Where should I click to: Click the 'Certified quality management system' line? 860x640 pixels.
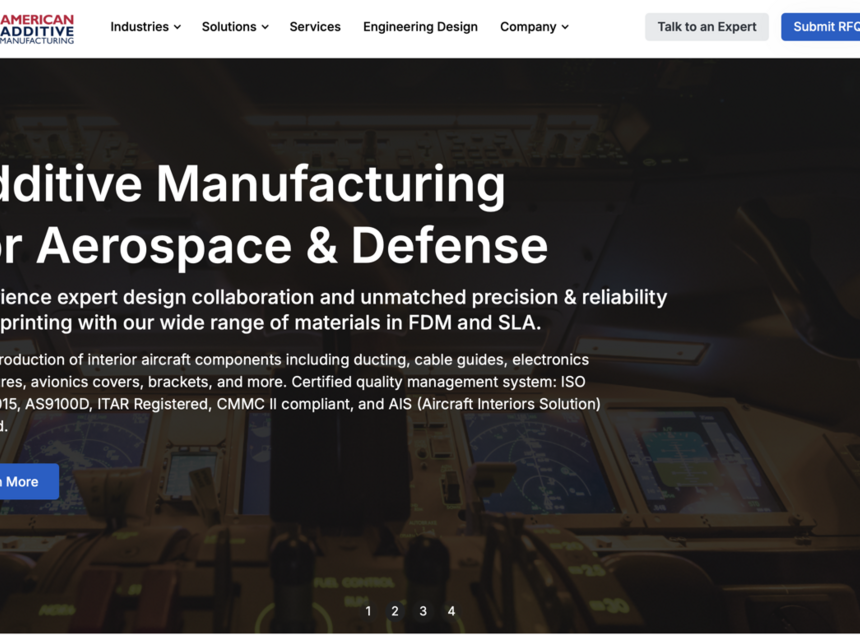[x=292, y=382]
